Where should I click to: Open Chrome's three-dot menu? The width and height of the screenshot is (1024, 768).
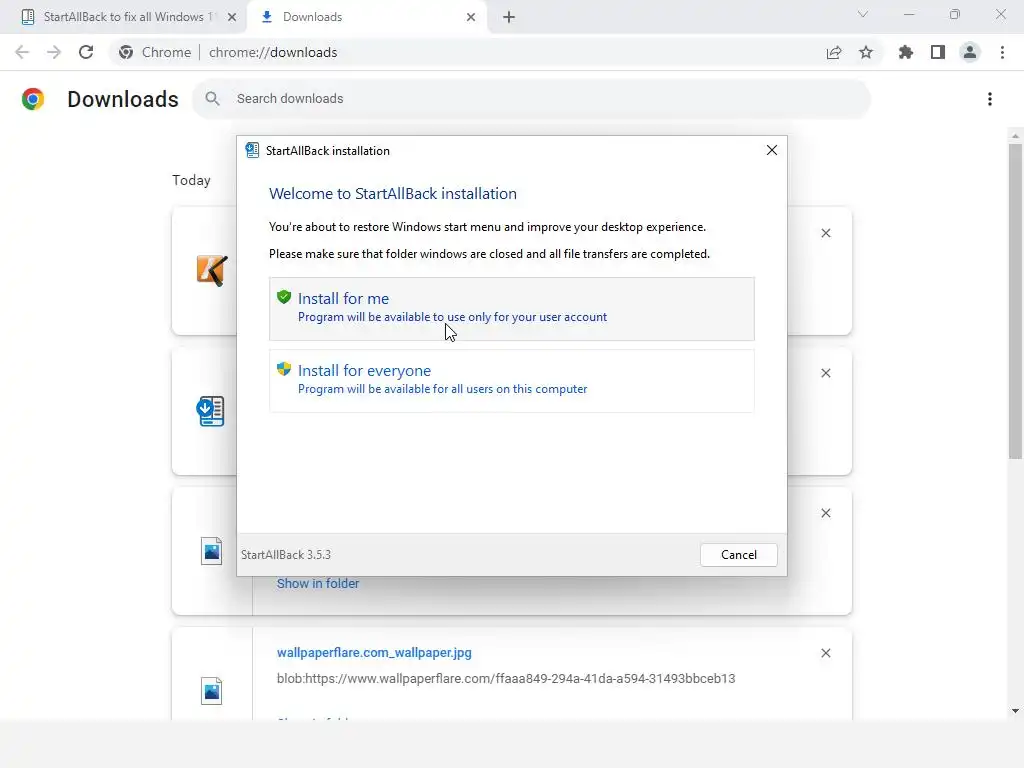[1002, 52]
